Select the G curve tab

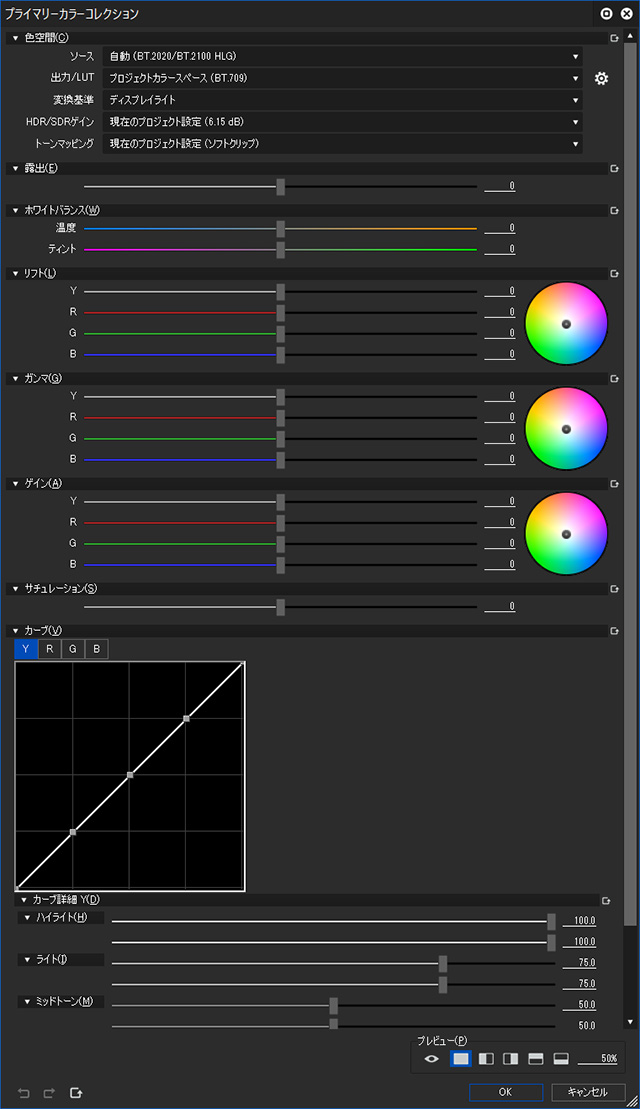click(x=73, y=649)
